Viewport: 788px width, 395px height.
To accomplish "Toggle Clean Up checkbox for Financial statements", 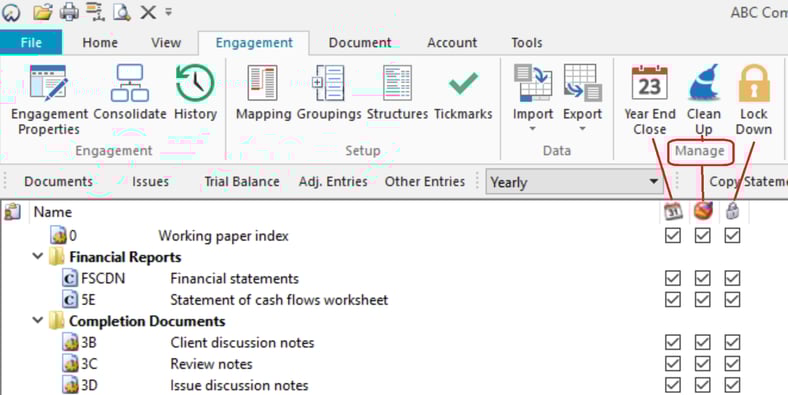I will tap(703, 278).
